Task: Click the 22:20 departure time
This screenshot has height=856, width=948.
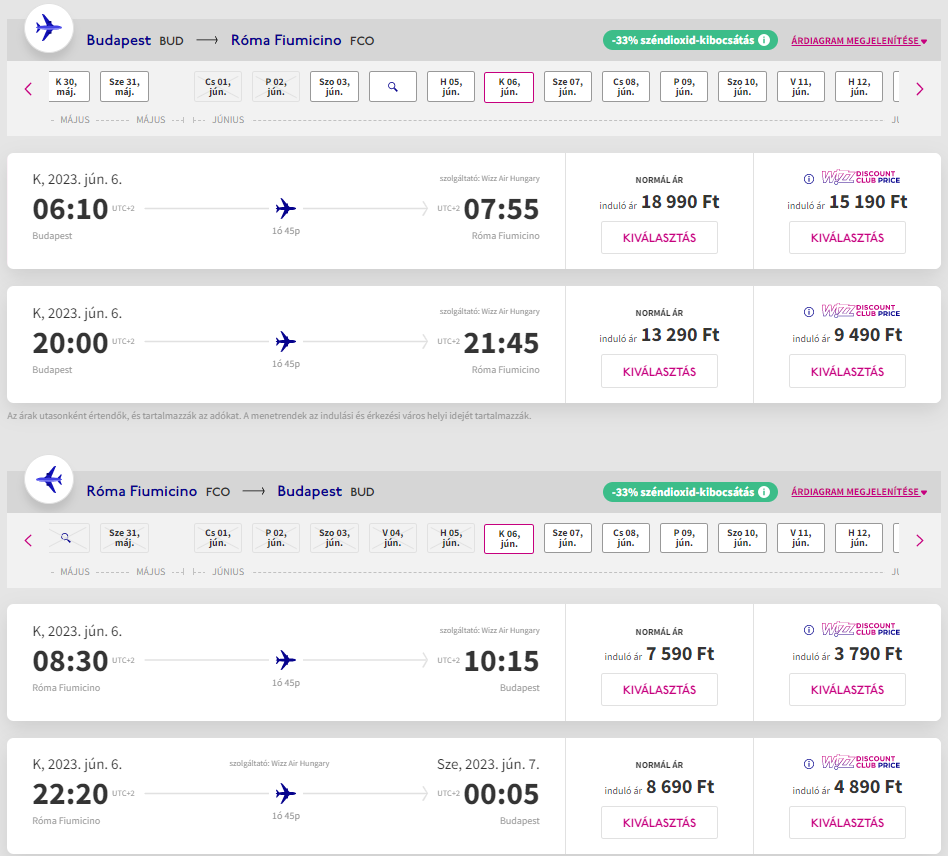Action: pyautogui.click(x=70, y=794)
